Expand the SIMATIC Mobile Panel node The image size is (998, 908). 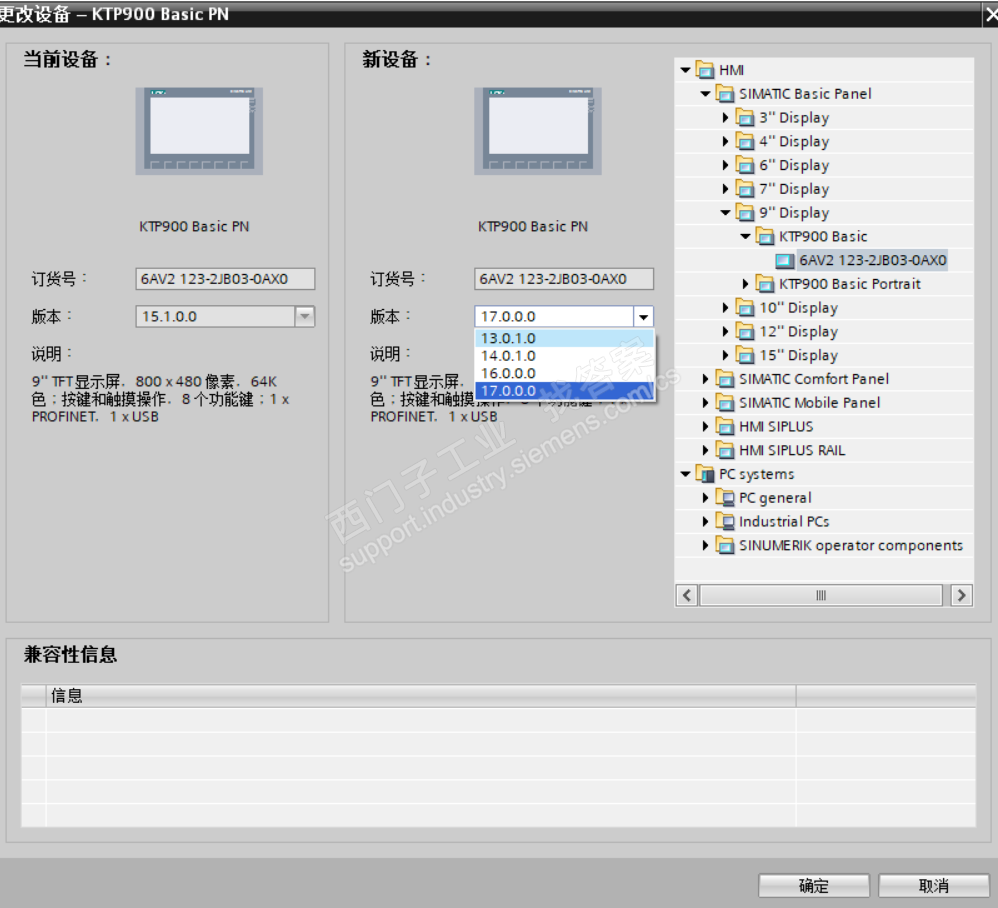pos(705,403)
